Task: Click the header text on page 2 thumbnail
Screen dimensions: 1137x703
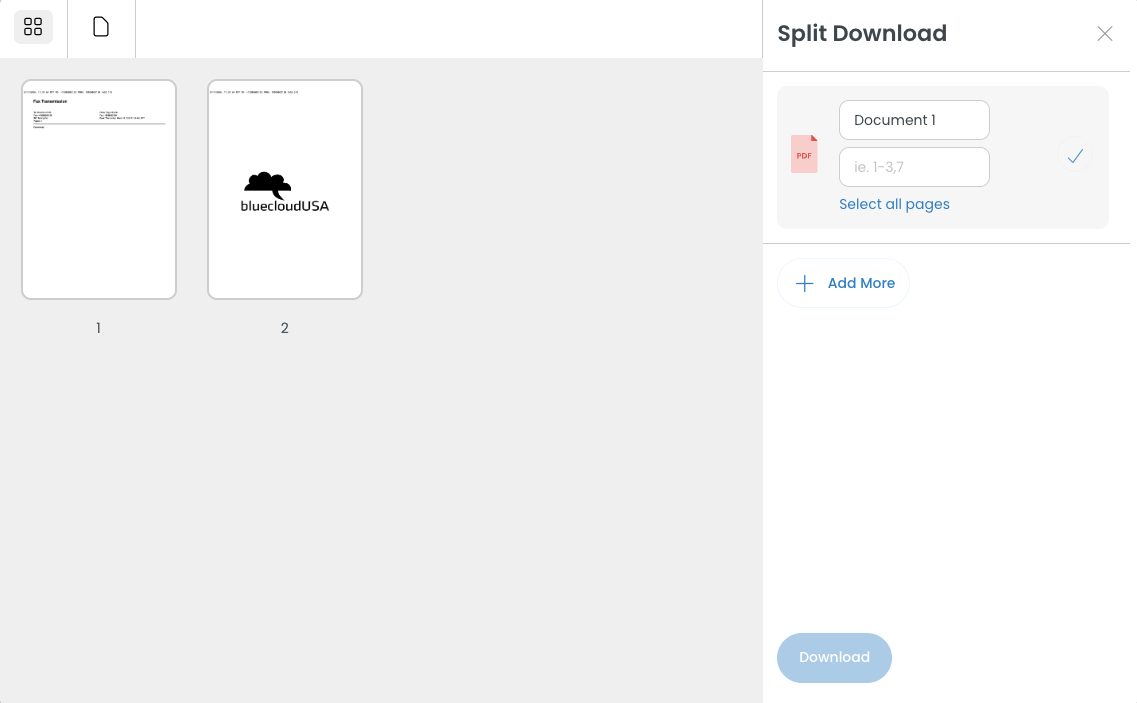Action: click(x=253, y=92)
